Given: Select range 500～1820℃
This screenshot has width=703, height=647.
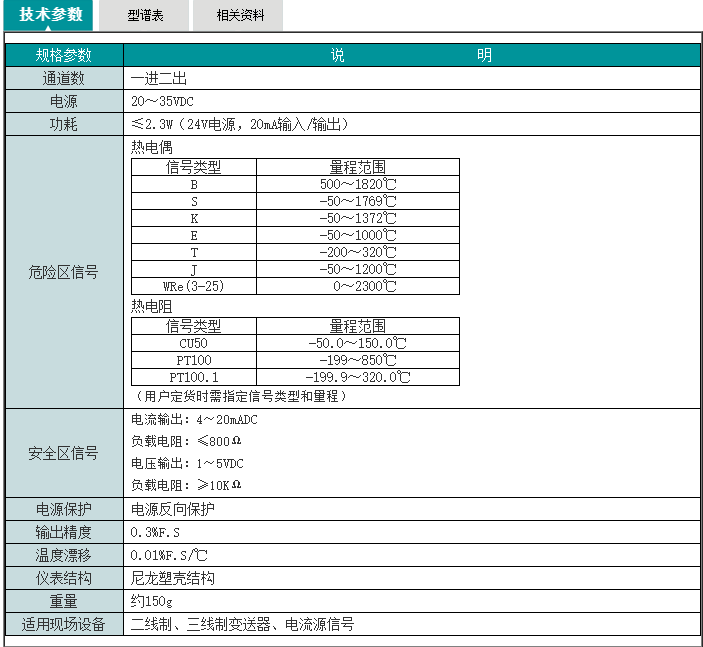Looking at the screenshot, I should 358,184.
